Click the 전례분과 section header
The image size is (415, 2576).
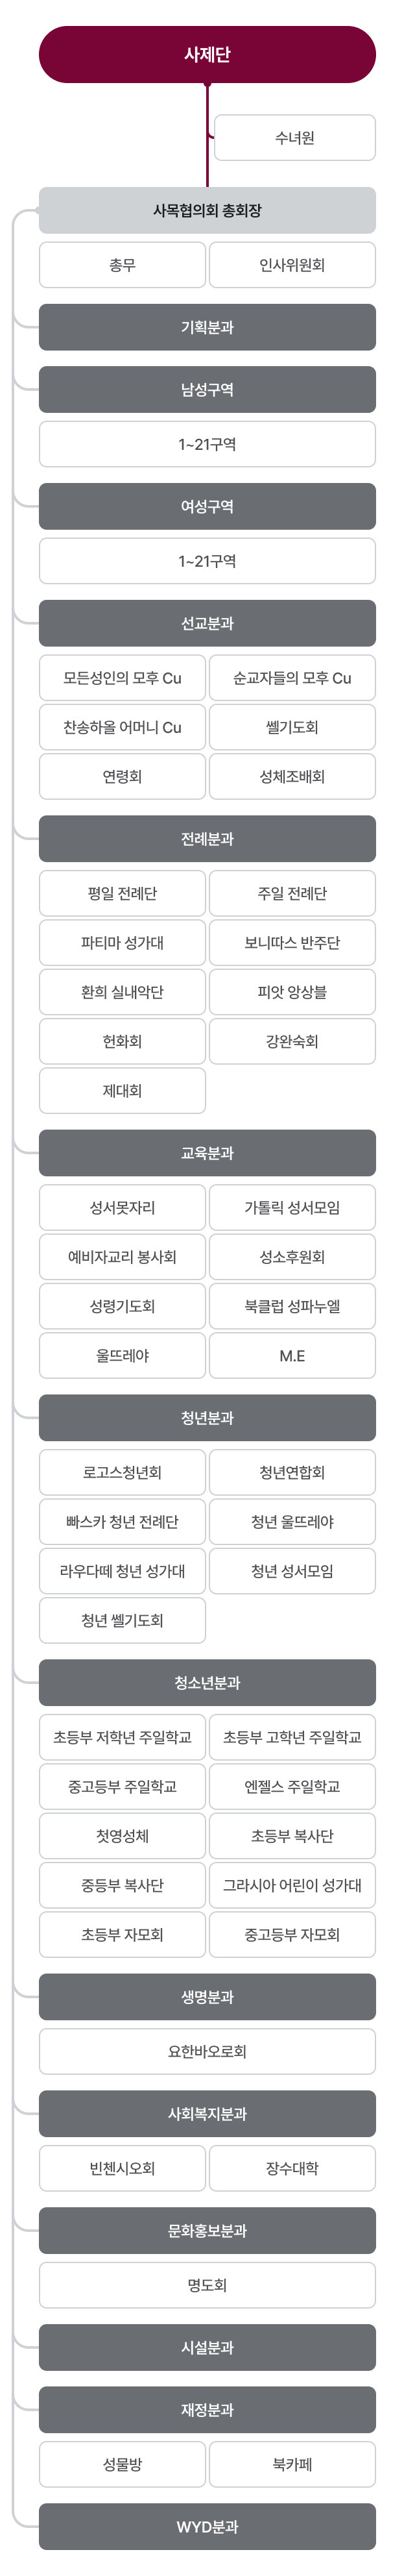click(x=207, y=838)
